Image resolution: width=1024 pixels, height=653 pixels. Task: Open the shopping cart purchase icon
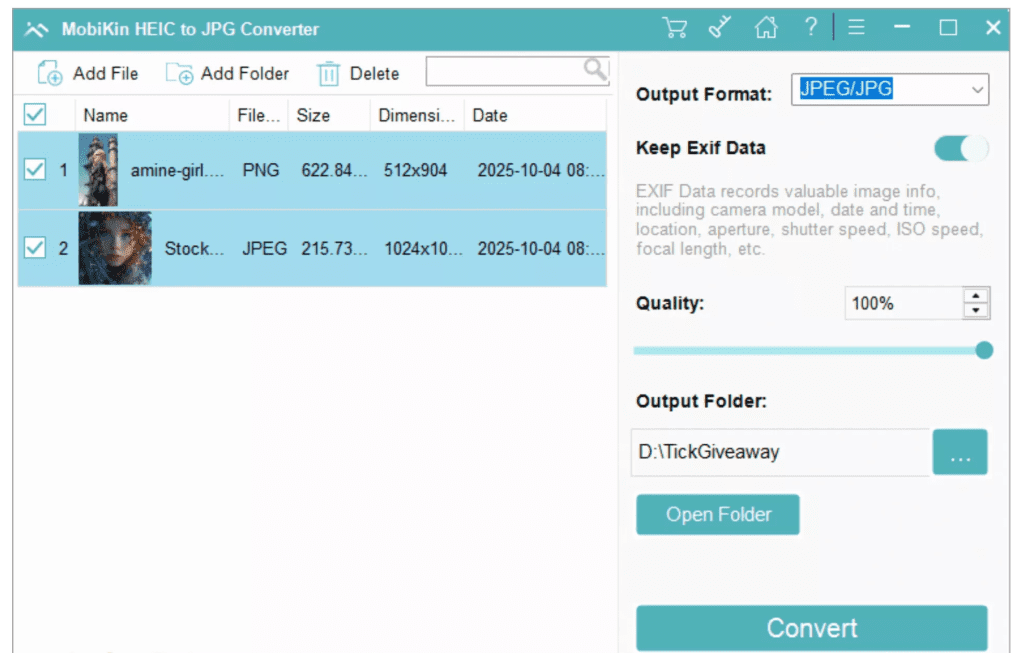[x=676, y=29]
